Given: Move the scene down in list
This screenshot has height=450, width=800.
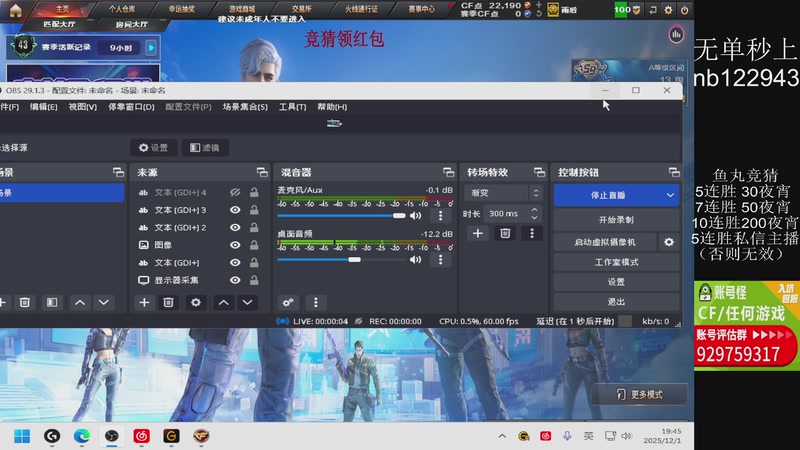Looking at the screenshot, I should click(104, 303).
